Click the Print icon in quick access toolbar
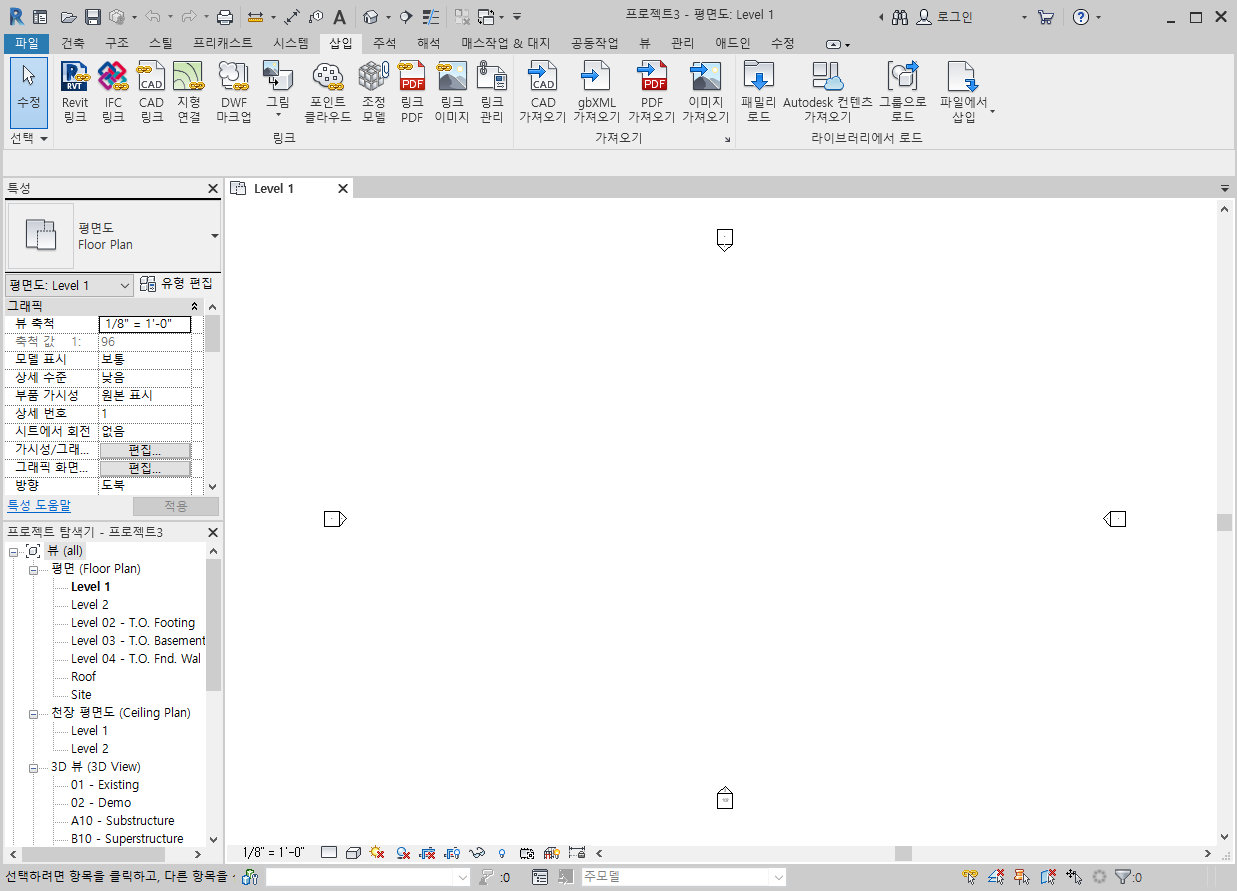The height and width of the screenshot is (891, 1237). tap(225, 17)
